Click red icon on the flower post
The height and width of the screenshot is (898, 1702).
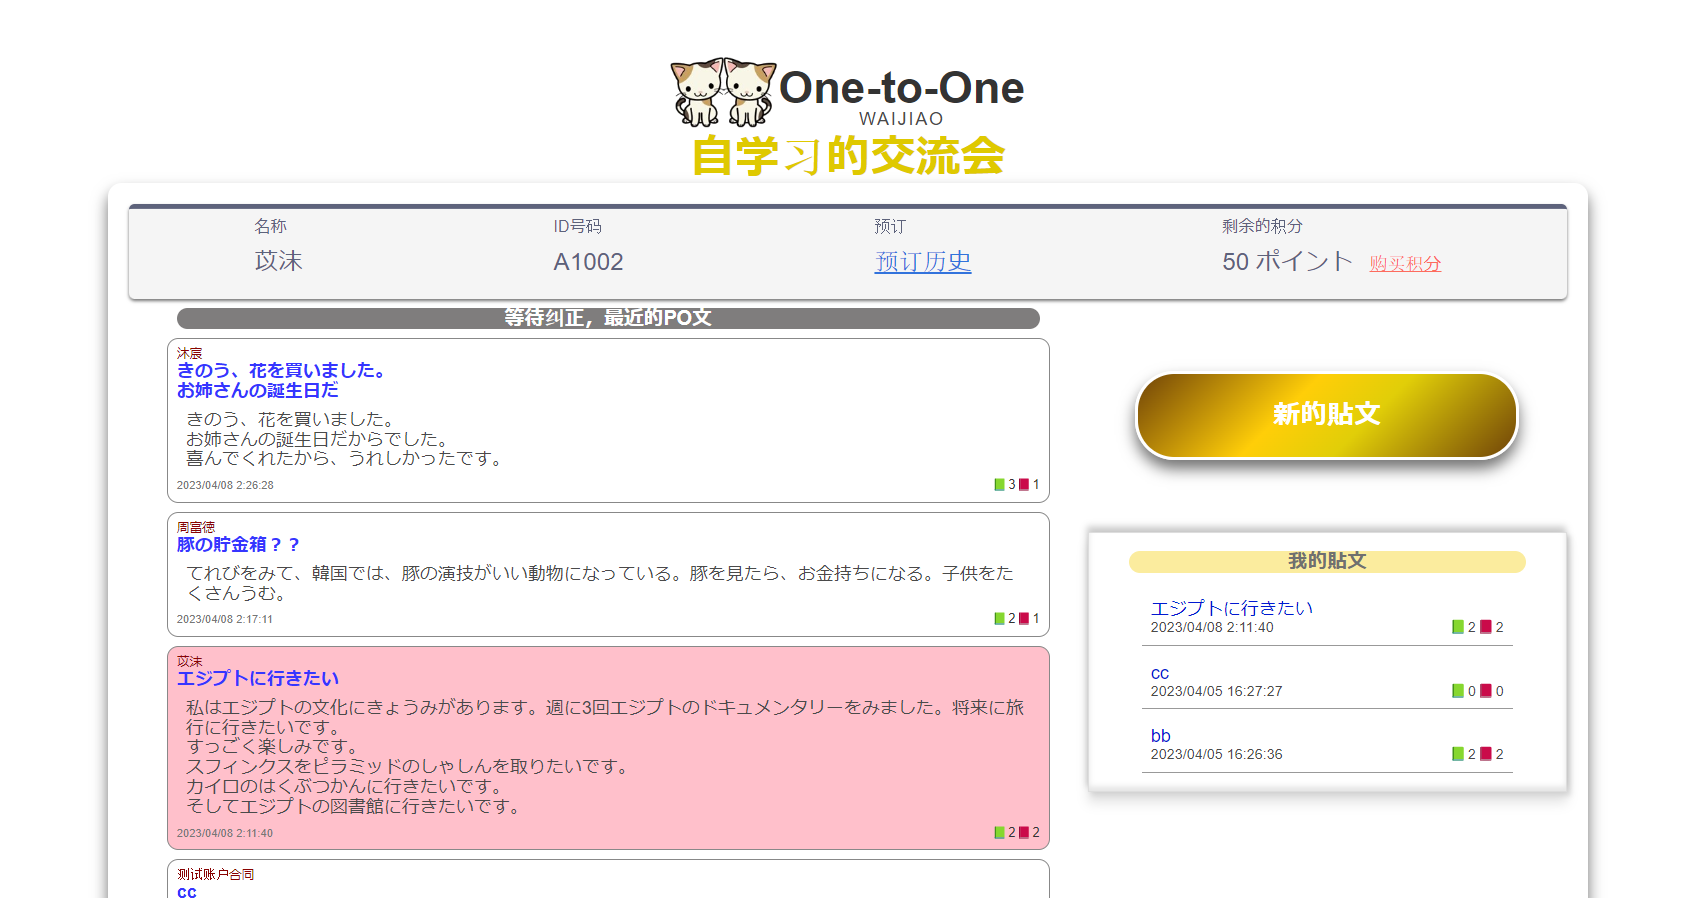1024,485
